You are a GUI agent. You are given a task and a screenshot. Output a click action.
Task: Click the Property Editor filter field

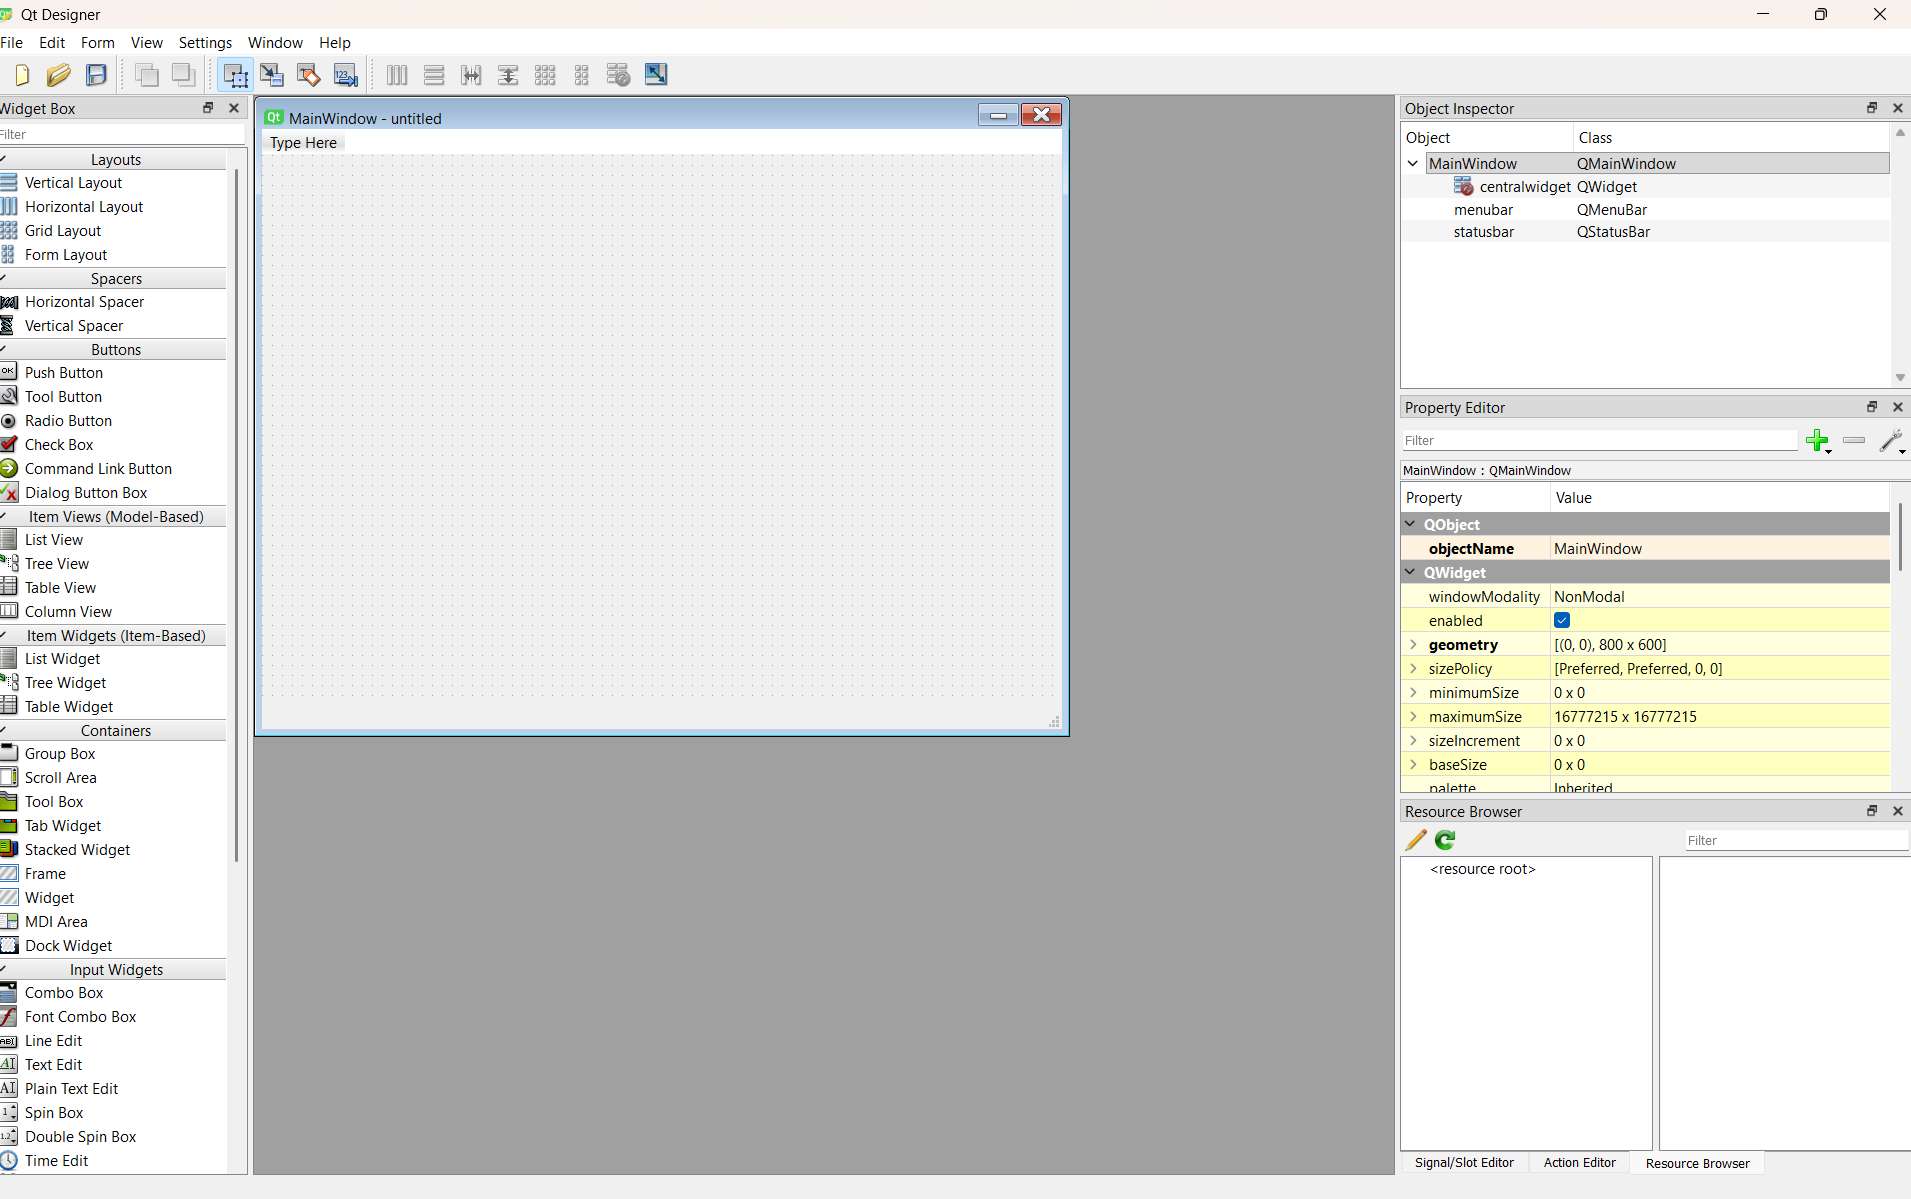tap(1599, 441)
